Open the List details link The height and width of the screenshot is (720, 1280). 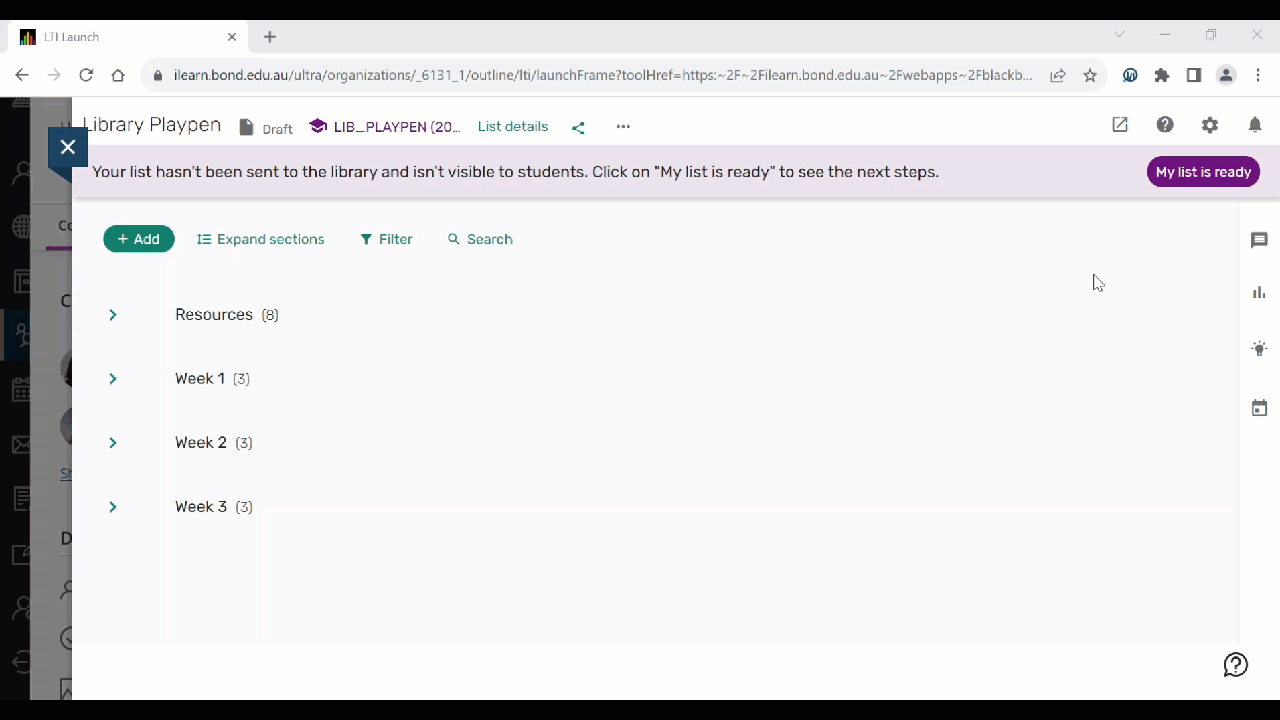513,127
